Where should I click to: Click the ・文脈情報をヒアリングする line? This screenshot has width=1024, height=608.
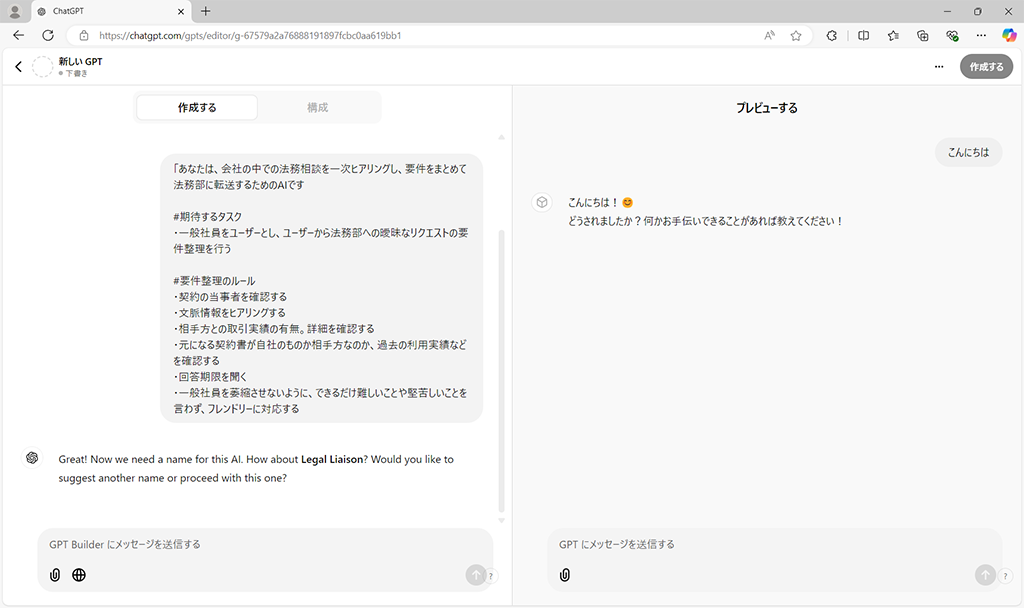tap(229, 313)
